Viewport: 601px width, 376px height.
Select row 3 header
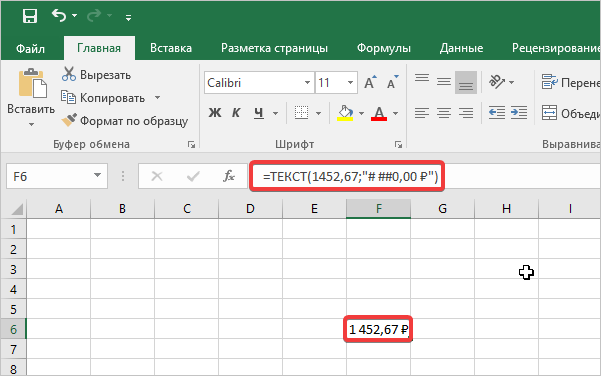pos(13,269)
